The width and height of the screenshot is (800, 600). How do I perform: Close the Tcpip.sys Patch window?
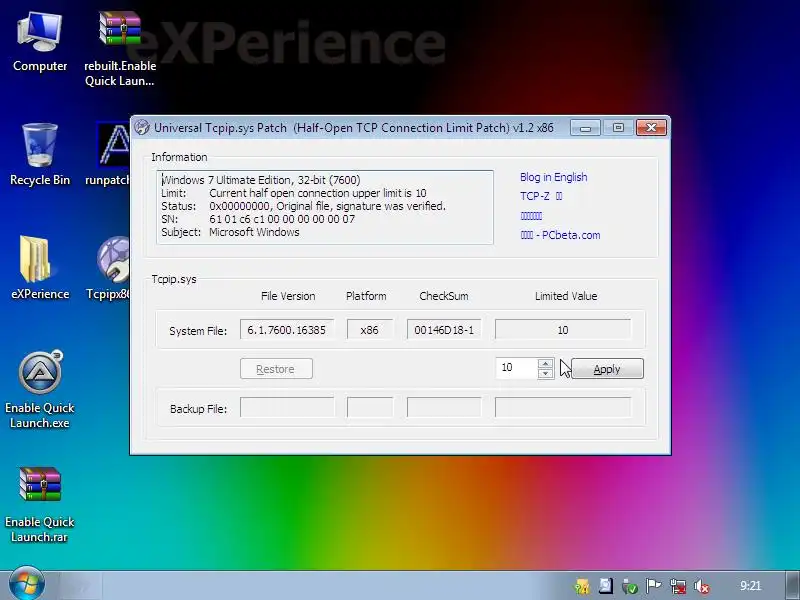click(652, 128)
